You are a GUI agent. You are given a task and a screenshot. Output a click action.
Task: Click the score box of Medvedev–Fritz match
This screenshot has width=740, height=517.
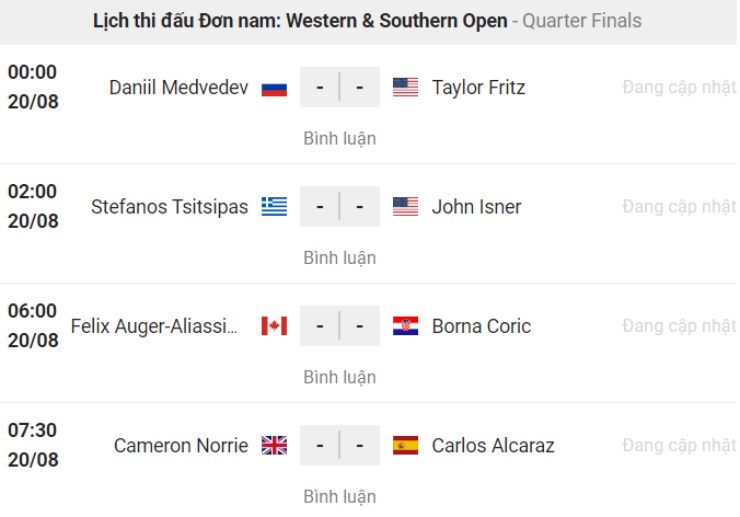point(340,88)
